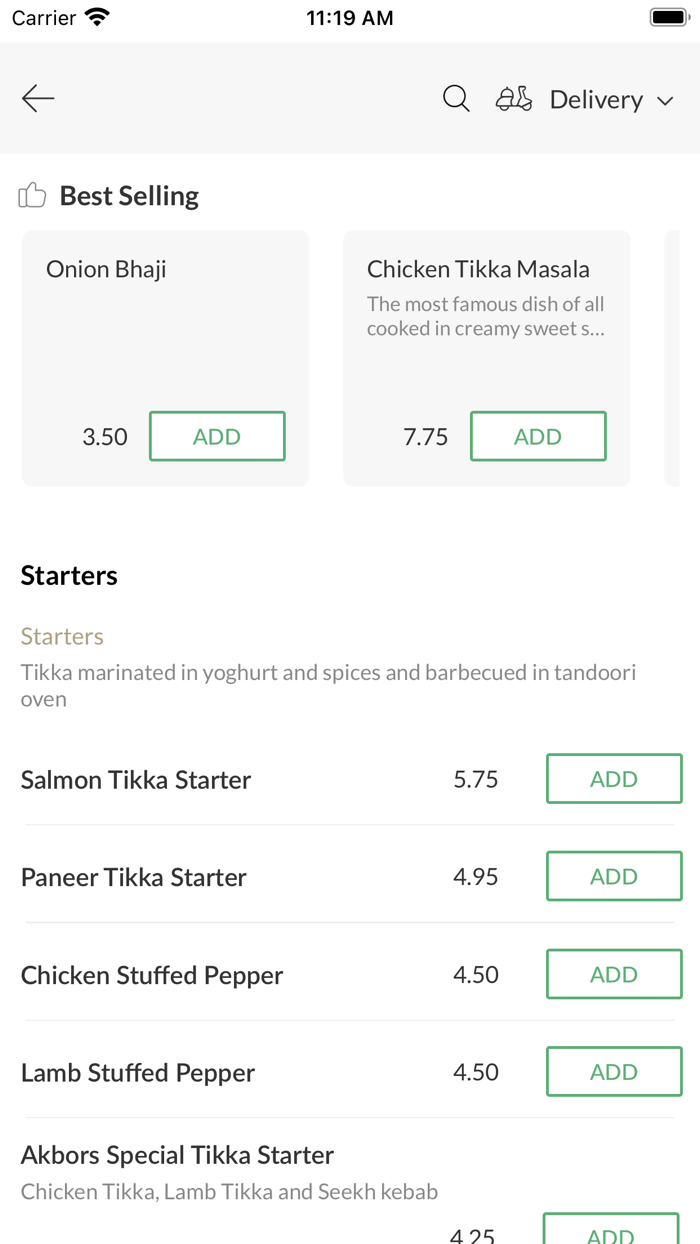This screenshot has height=1244, width=700.
Task: Select the Salmon Tikka Starter item name
Action: [x=136, y=780]
